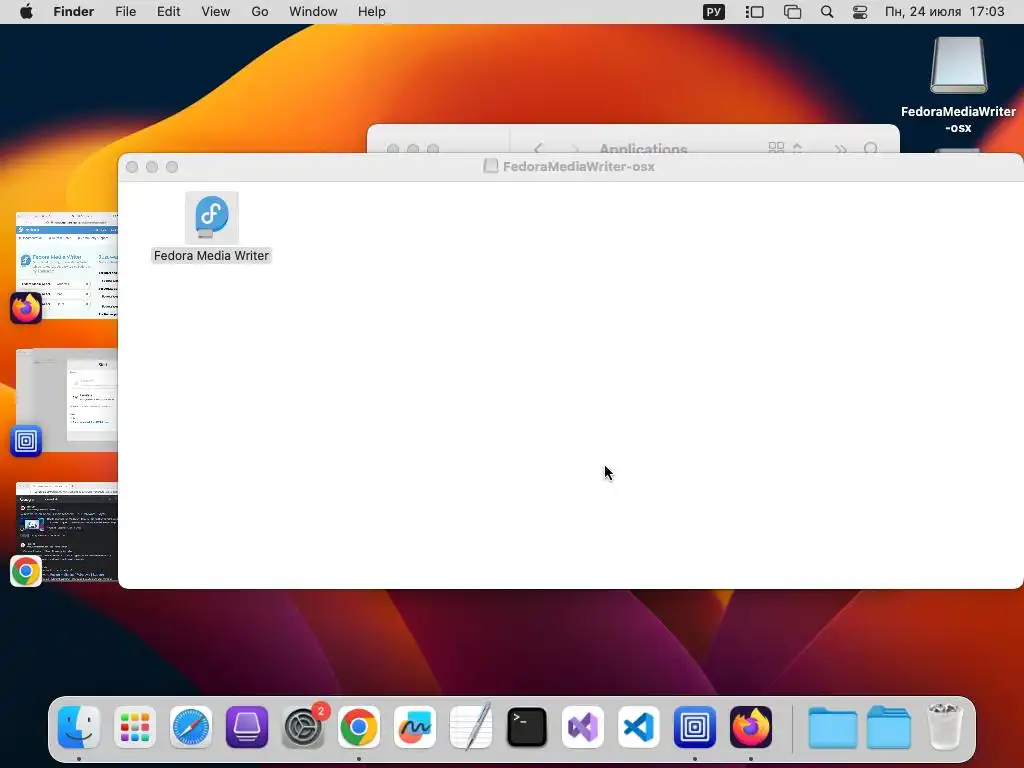The image size is (1024, 768).
Task: Switch to the Chrome Stage Manager thumbnail
Action: [x=67, y=532]
